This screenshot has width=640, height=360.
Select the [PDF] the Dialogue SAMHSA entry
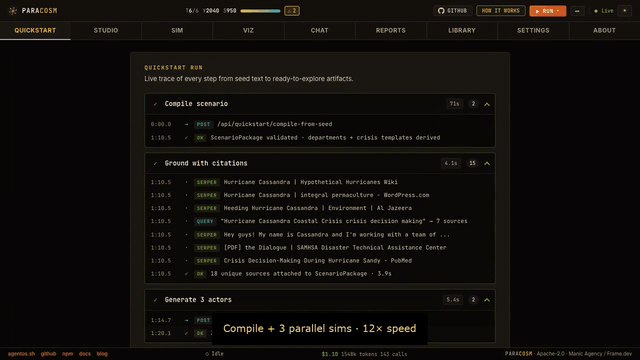click(x=335, y=248)
